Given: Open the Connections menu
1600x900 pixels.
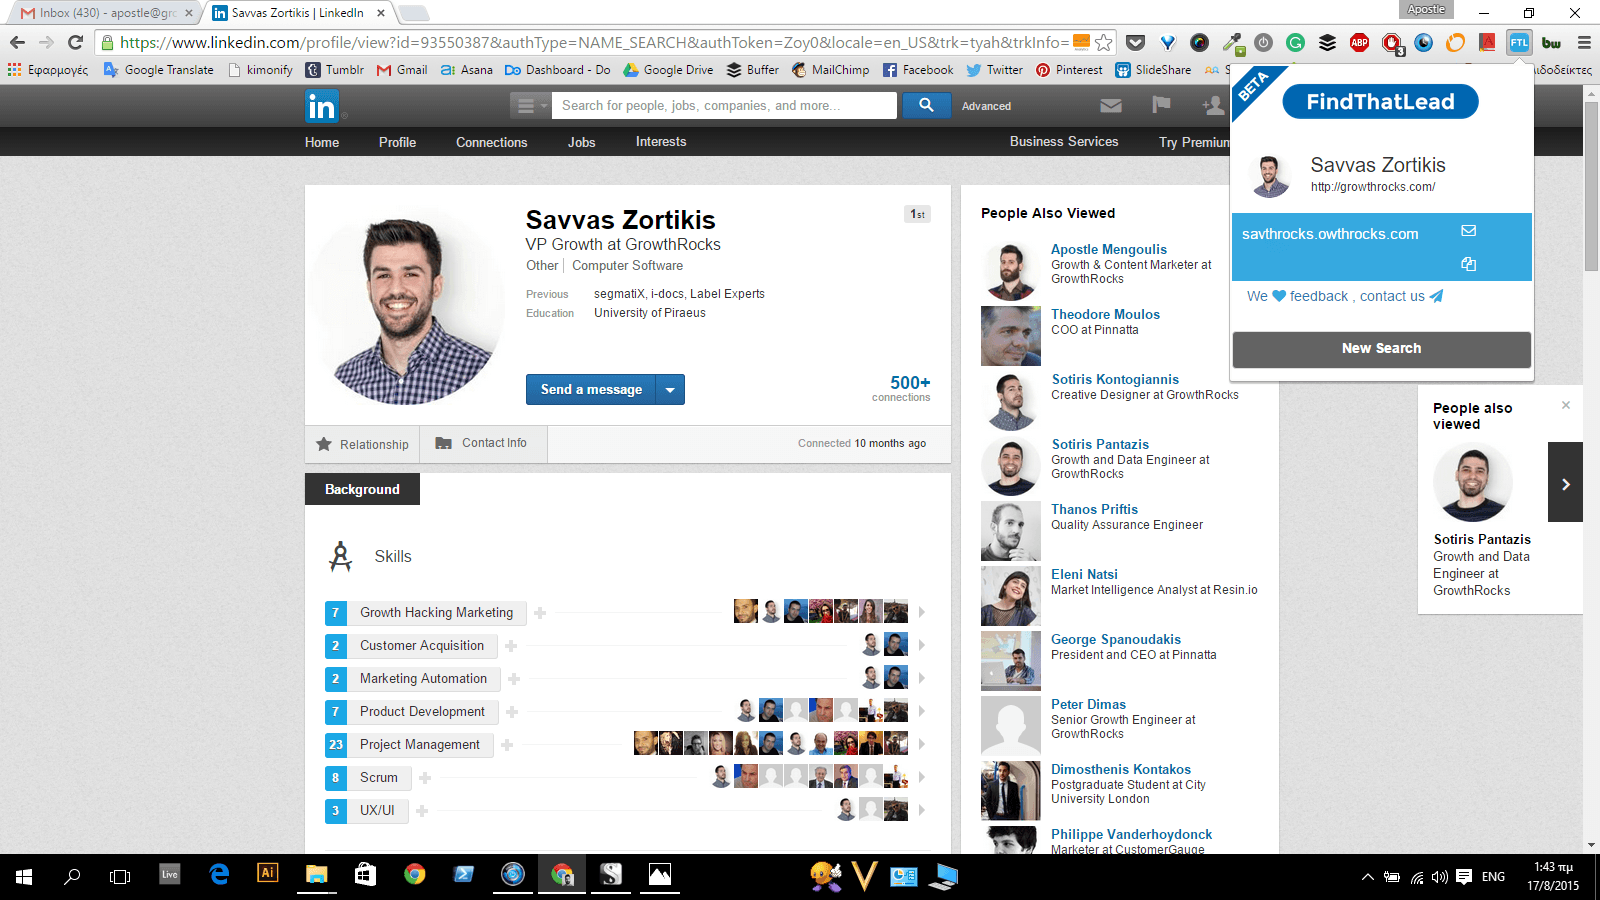Looking at the screenshot, I should click(x=491, y=142).
